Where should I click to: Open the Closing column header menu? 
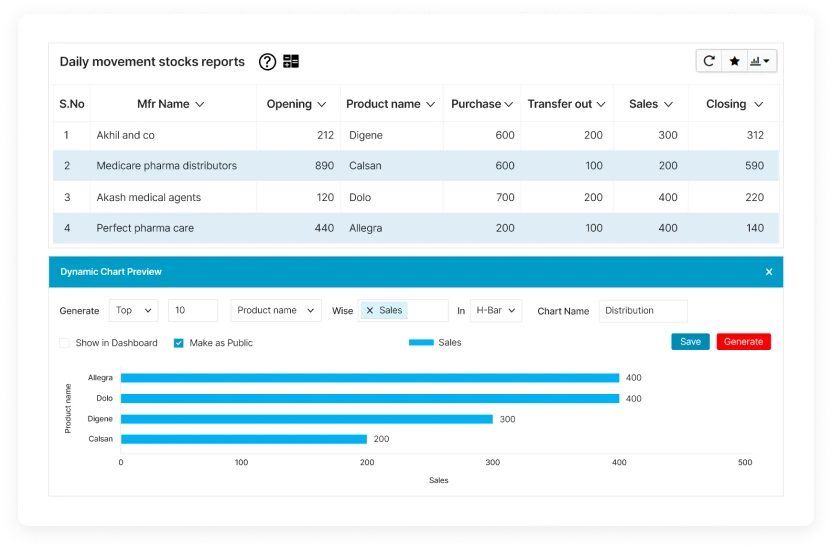tap(759, 104)
